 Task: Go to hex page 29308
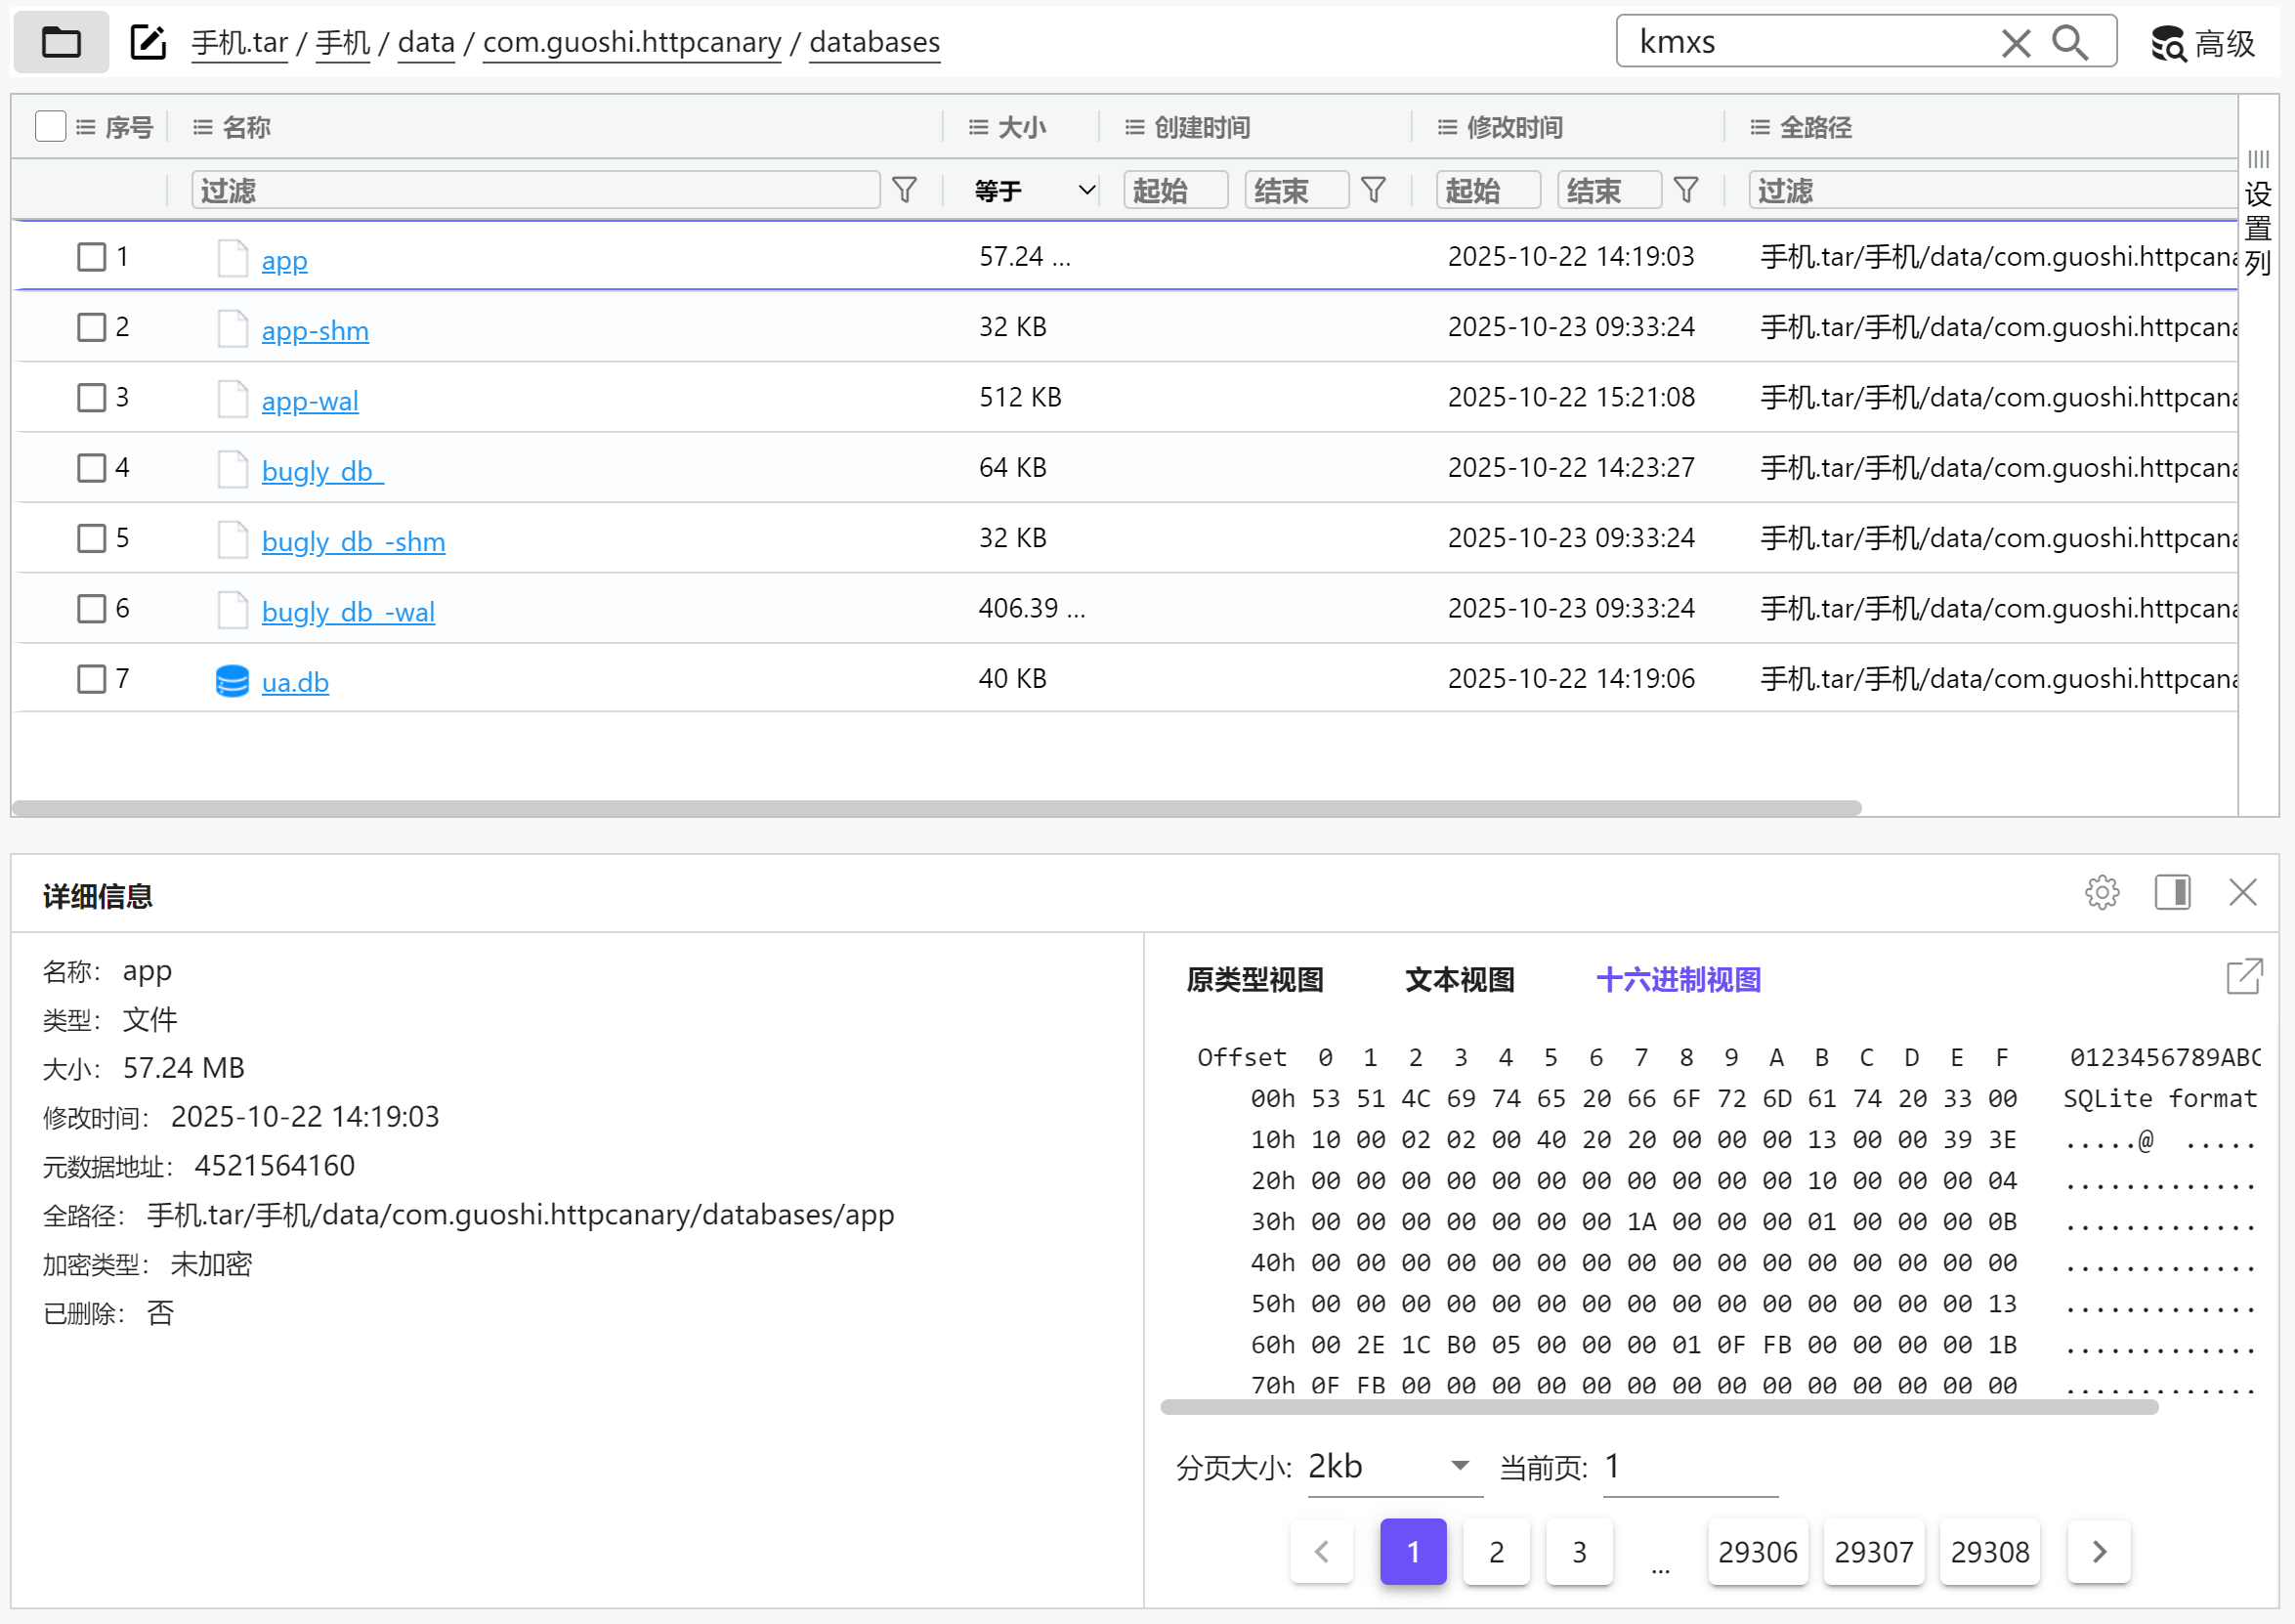pyautogui.click(x=1989, y=1552)
